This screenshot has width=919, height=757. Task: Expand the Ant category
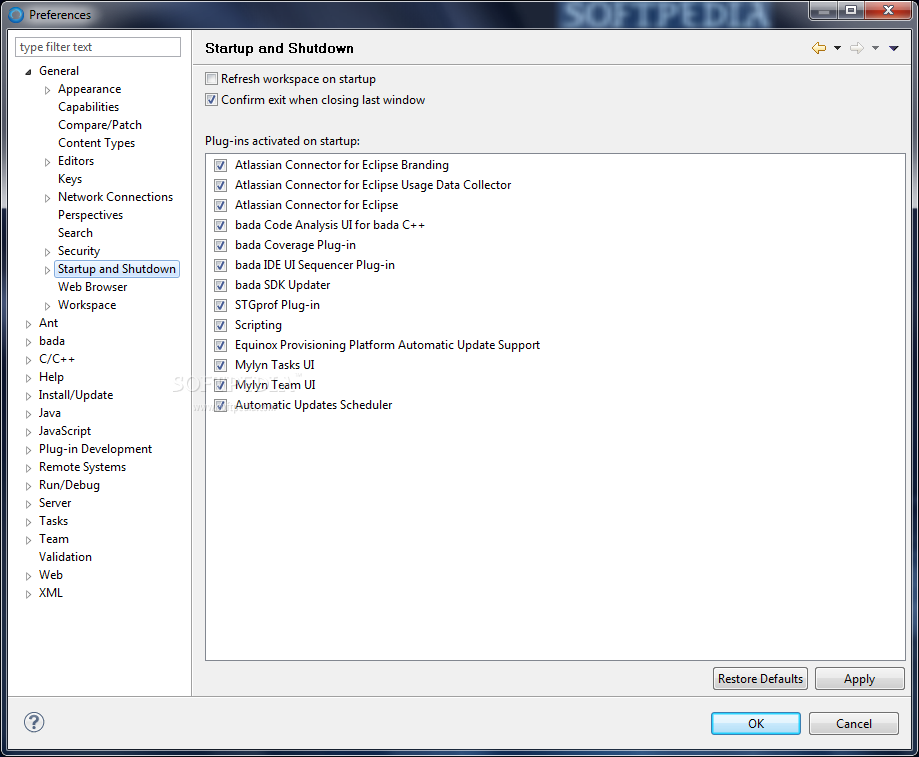coord(28,324)
